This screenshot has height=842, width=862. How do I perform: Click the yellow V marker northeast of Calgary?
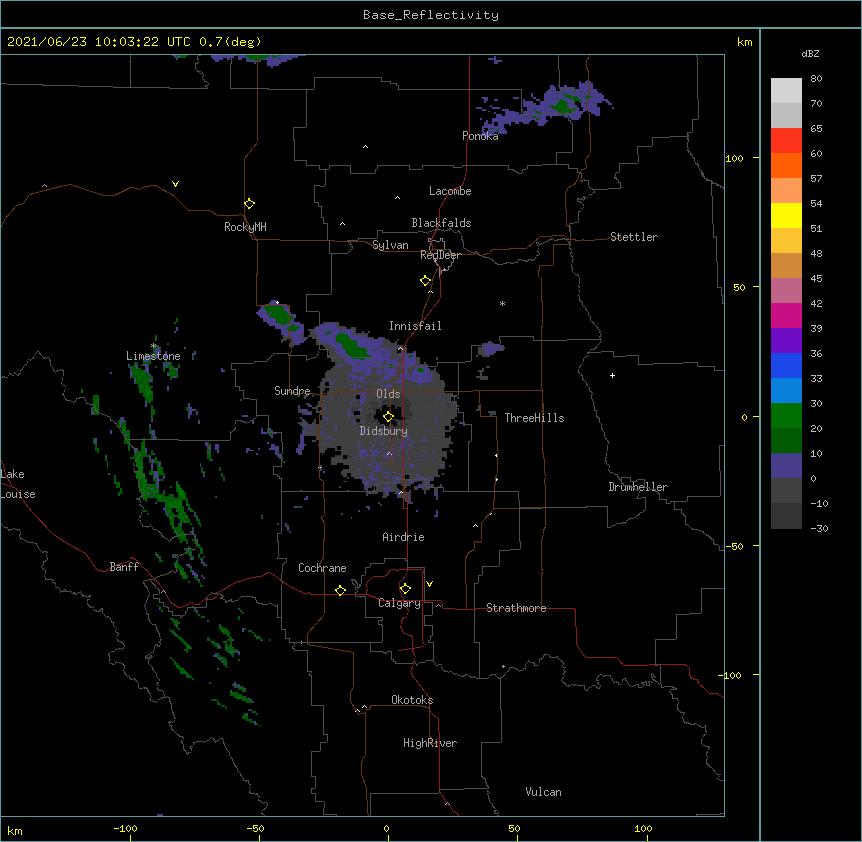click(429, 584)
